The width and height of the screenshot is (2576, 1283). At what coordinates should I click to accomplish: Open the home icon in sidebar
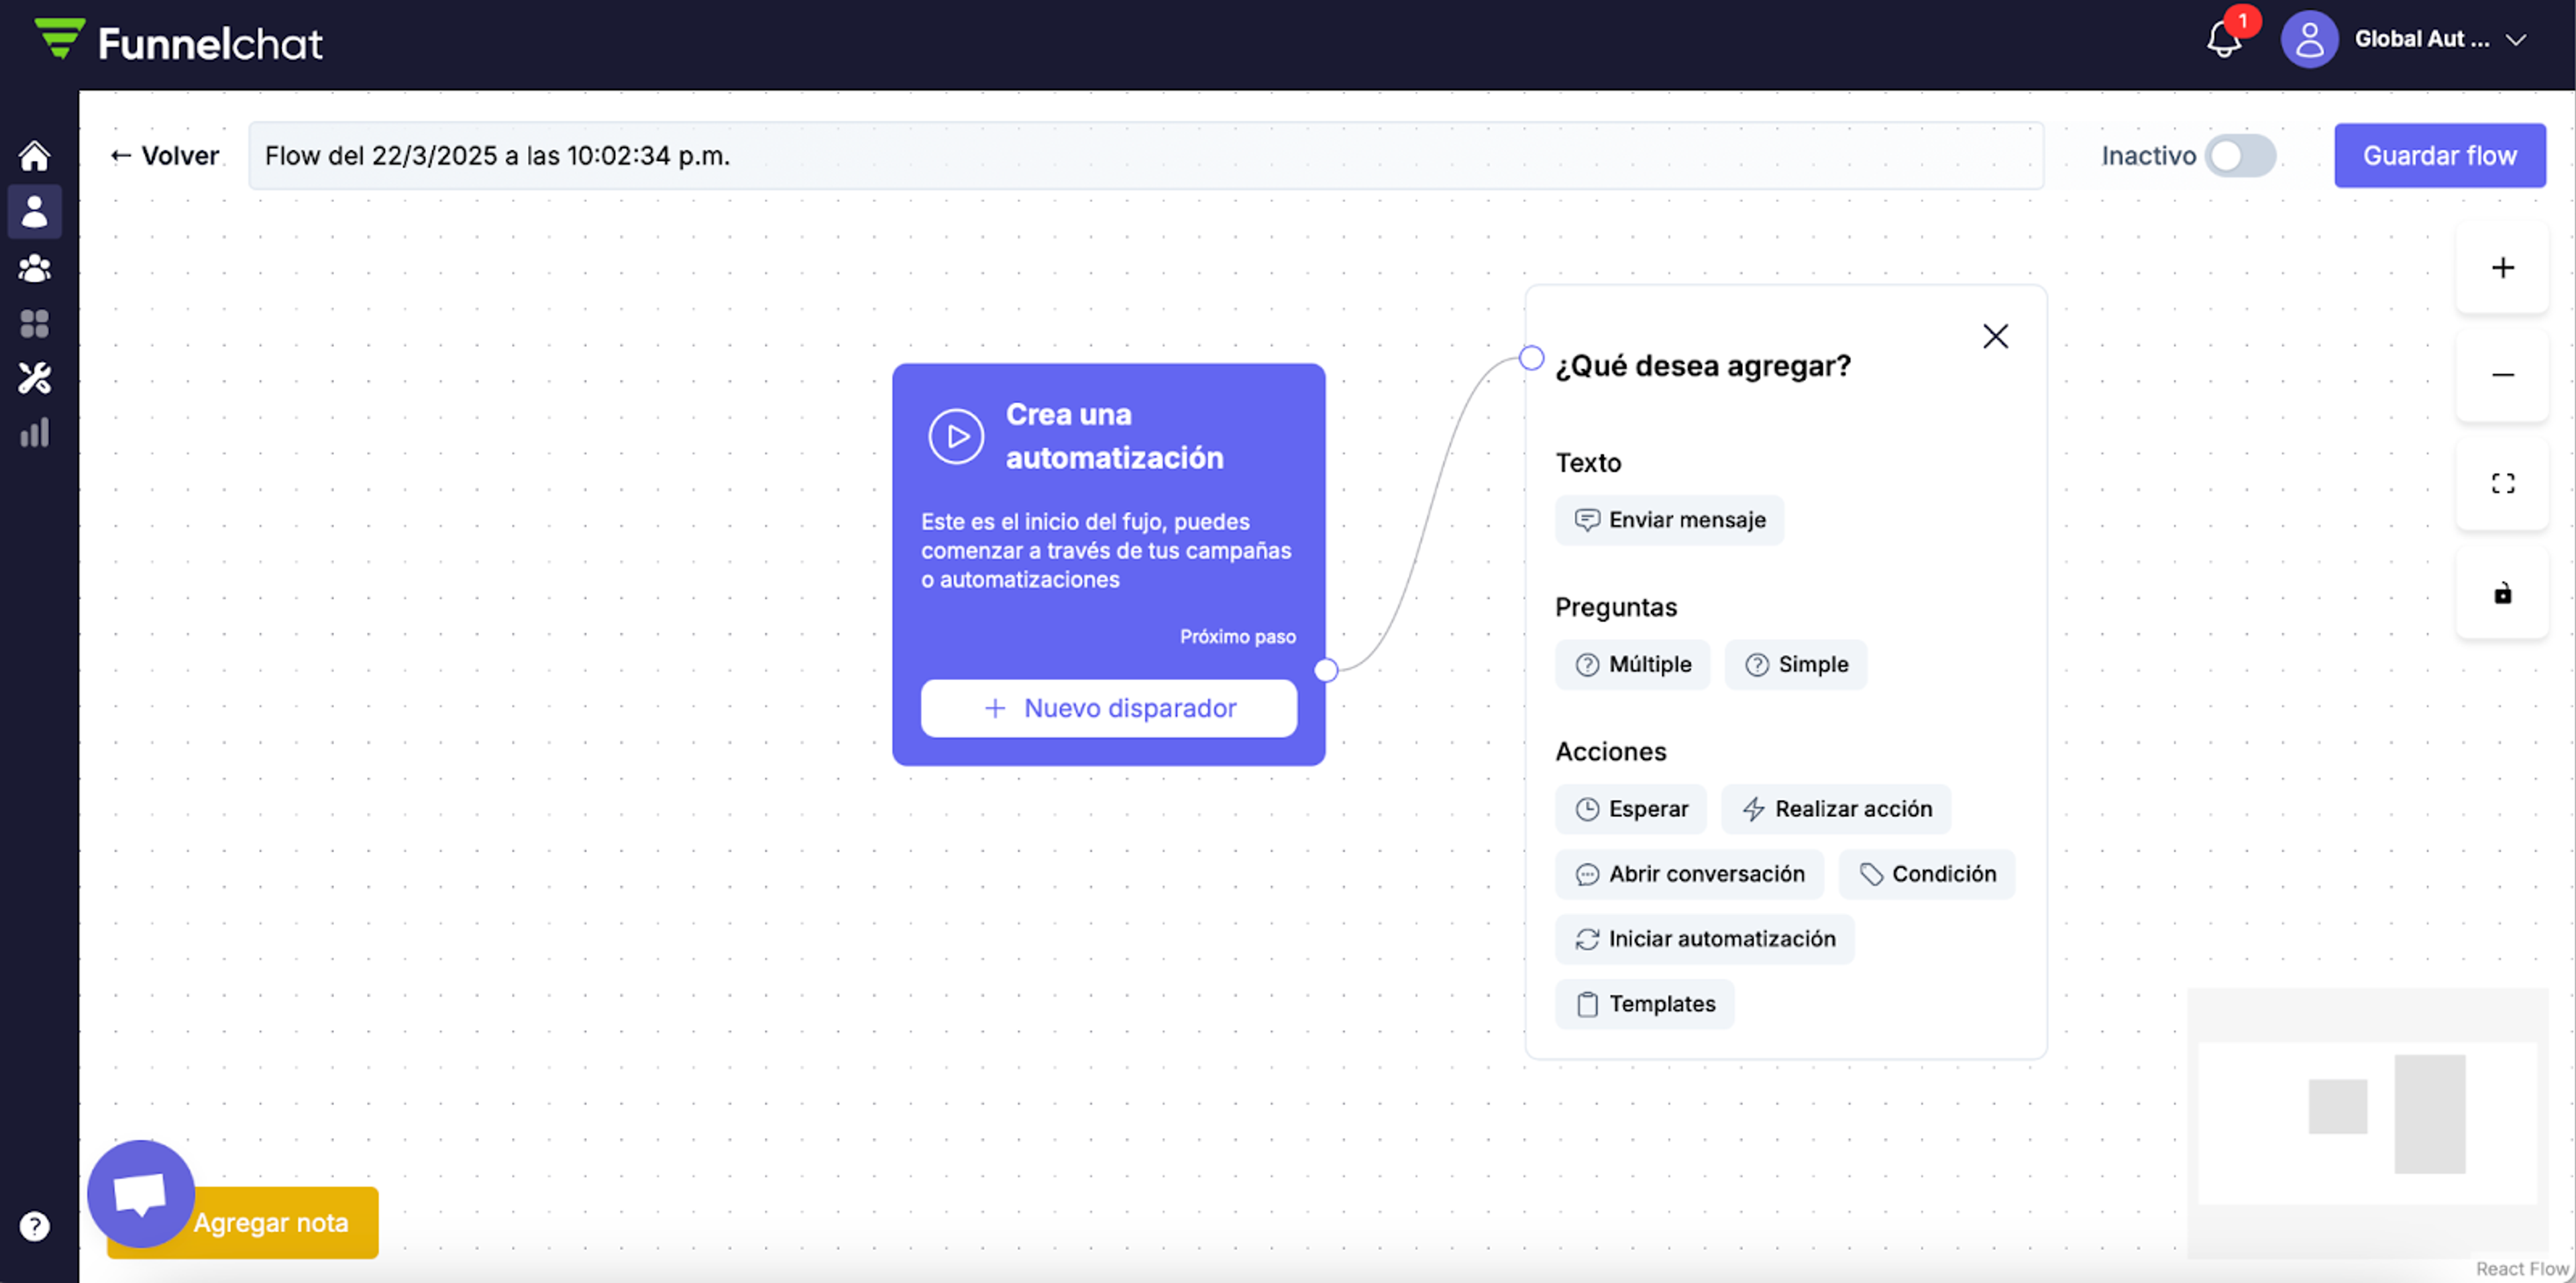click(34, 156)
